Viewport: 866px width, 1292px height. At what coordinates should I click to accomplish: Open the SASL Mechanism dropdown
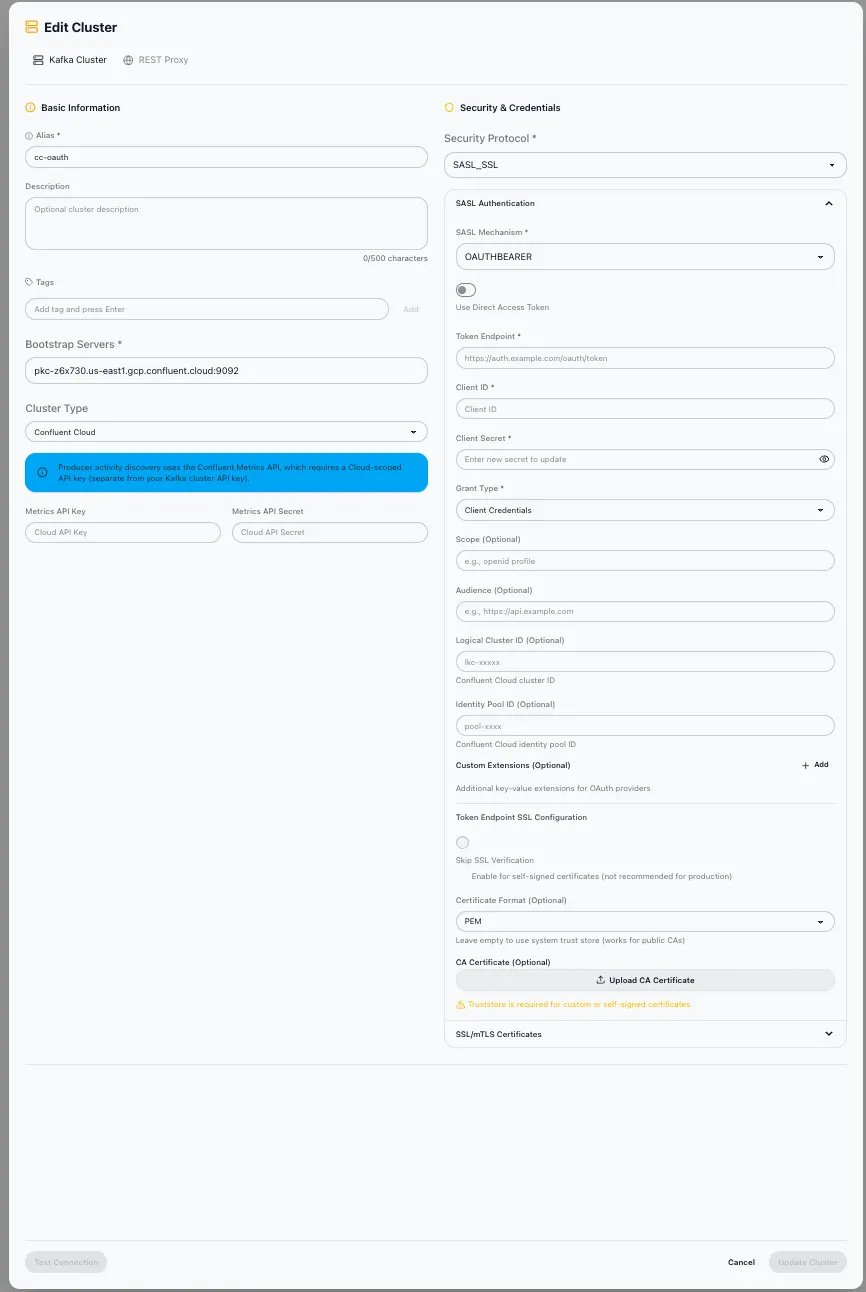point(644,256)
